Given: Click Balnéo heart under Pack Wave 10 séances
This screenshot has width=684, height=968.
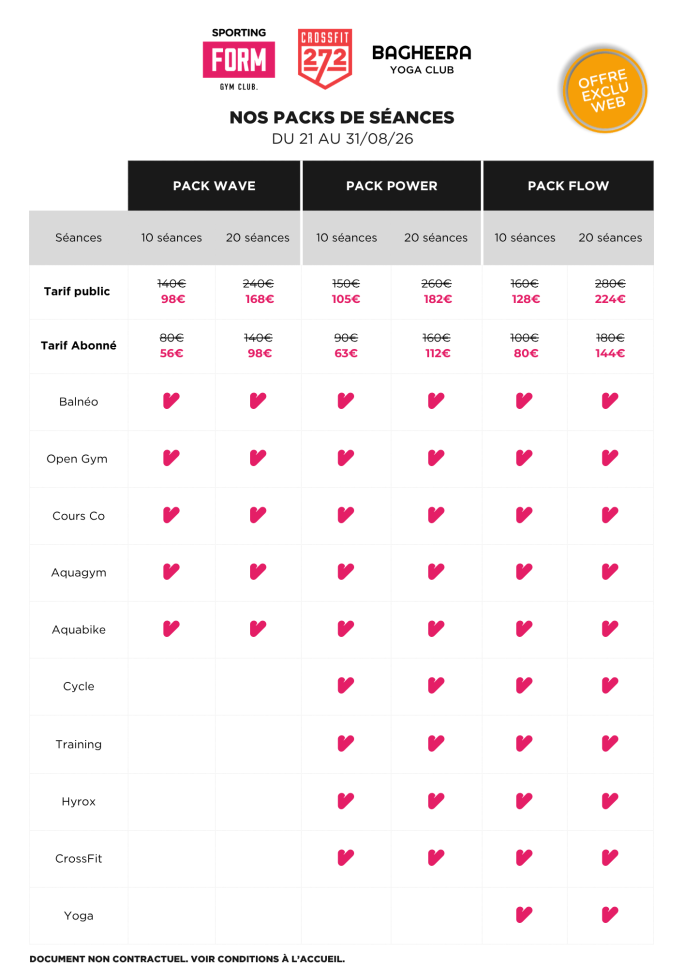Looking at the screenshot, I should (x=171, y=401).
